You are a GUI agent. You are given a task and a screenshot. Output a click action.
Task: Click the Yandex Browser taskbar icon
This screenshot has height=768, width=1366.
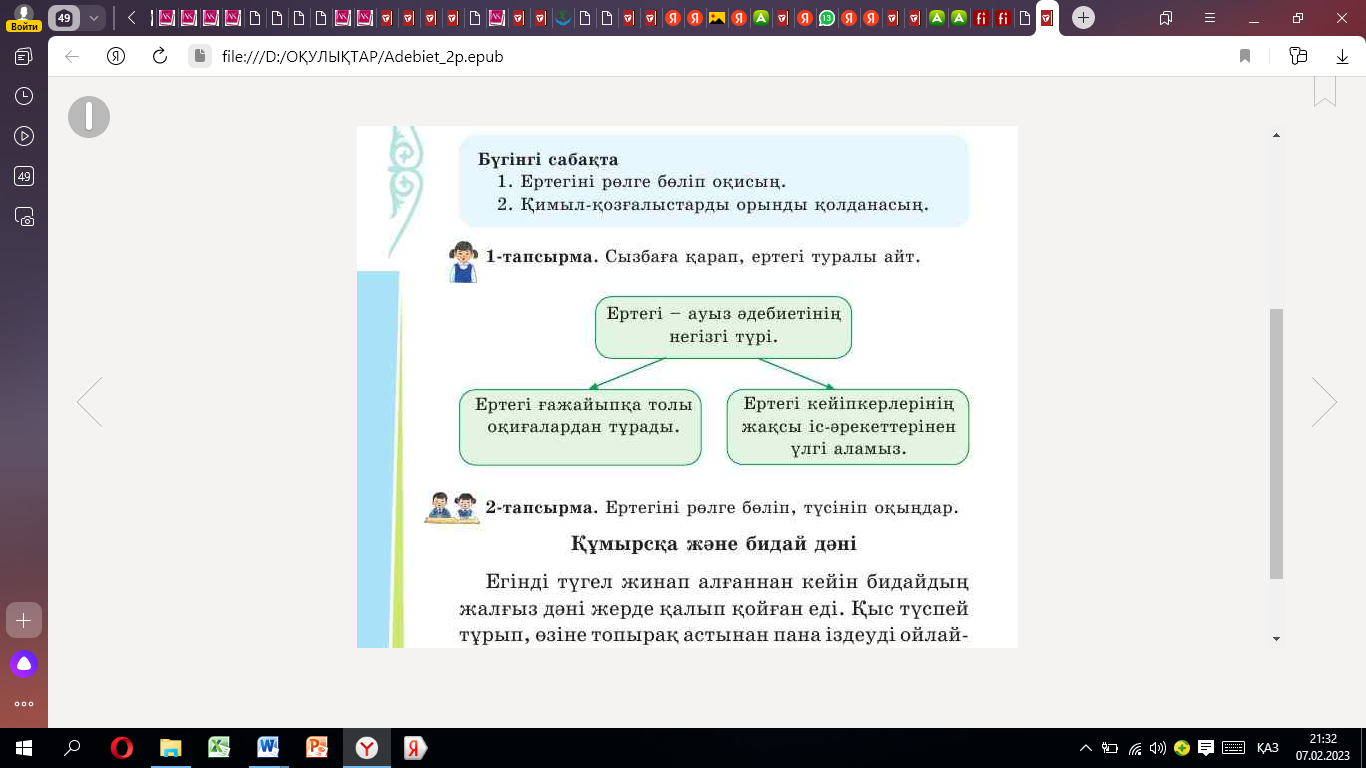[367, 747]
